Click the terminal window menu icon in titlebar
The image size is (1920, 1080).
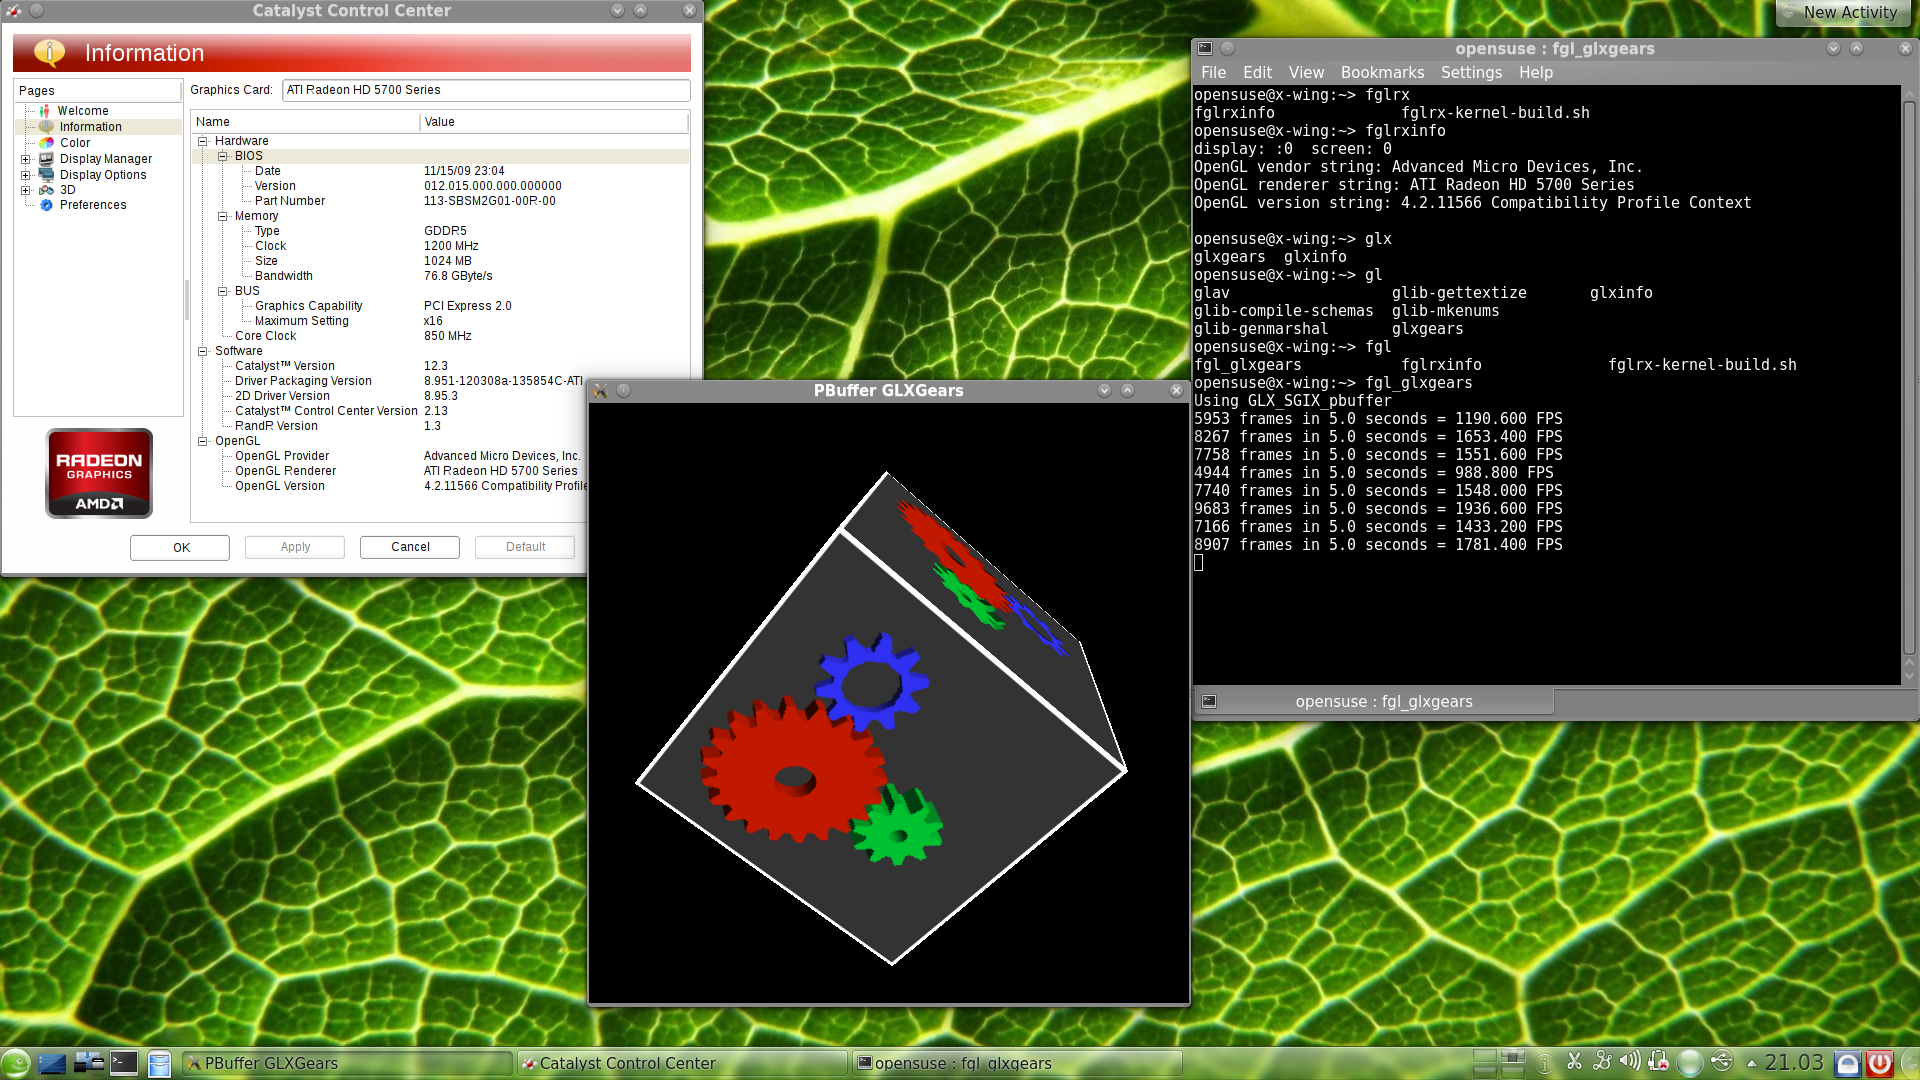click(x=1205, y=49)
